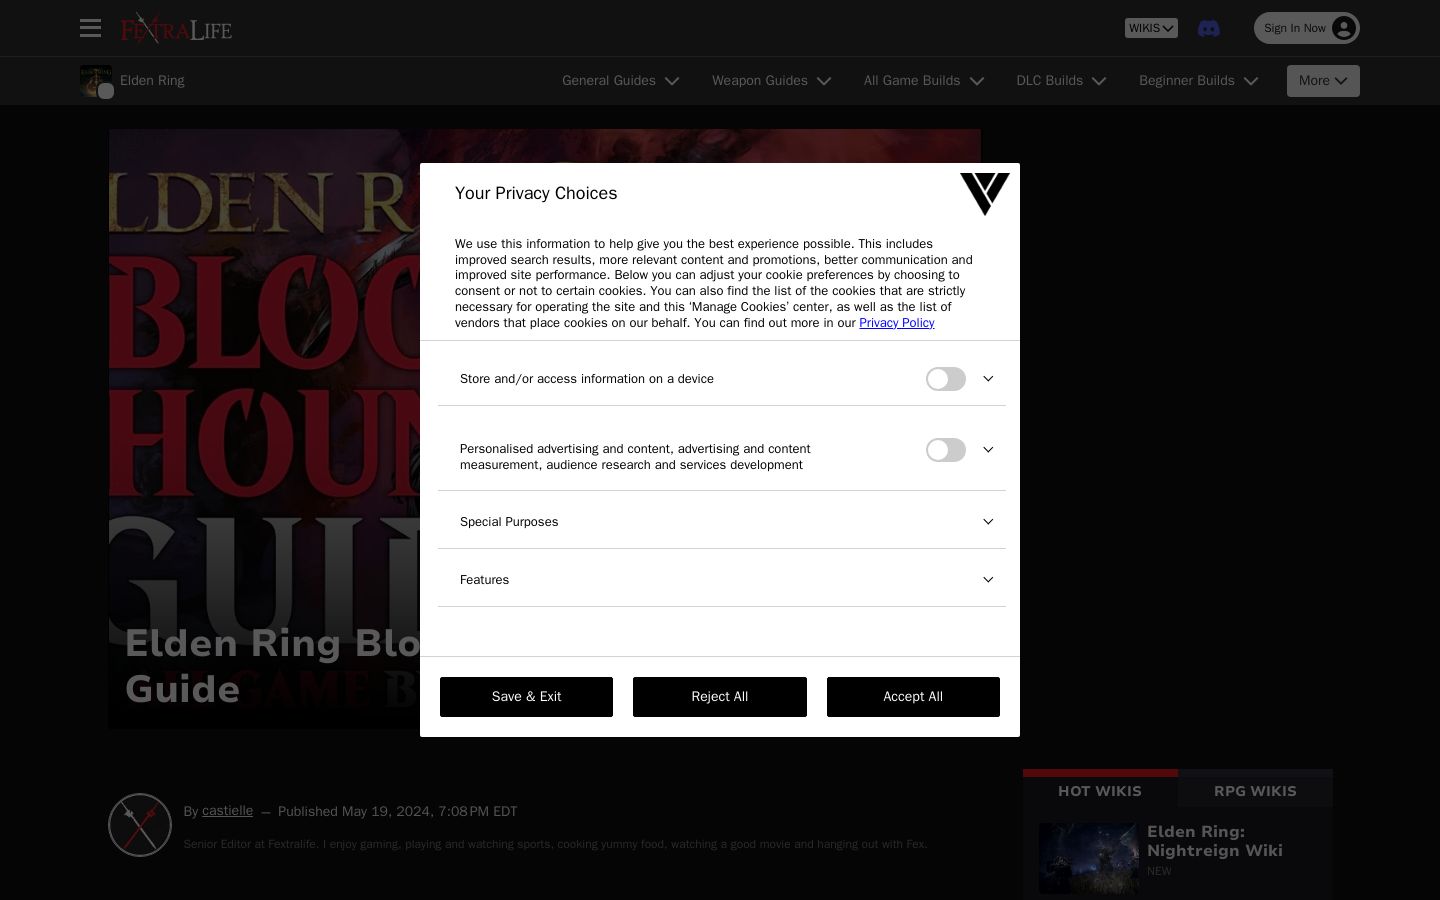Image resolution: width=1440 pixels, height=900 pixels.
Task: Switch to the RPG WIKIS tab
Action: coord(1255,790)
